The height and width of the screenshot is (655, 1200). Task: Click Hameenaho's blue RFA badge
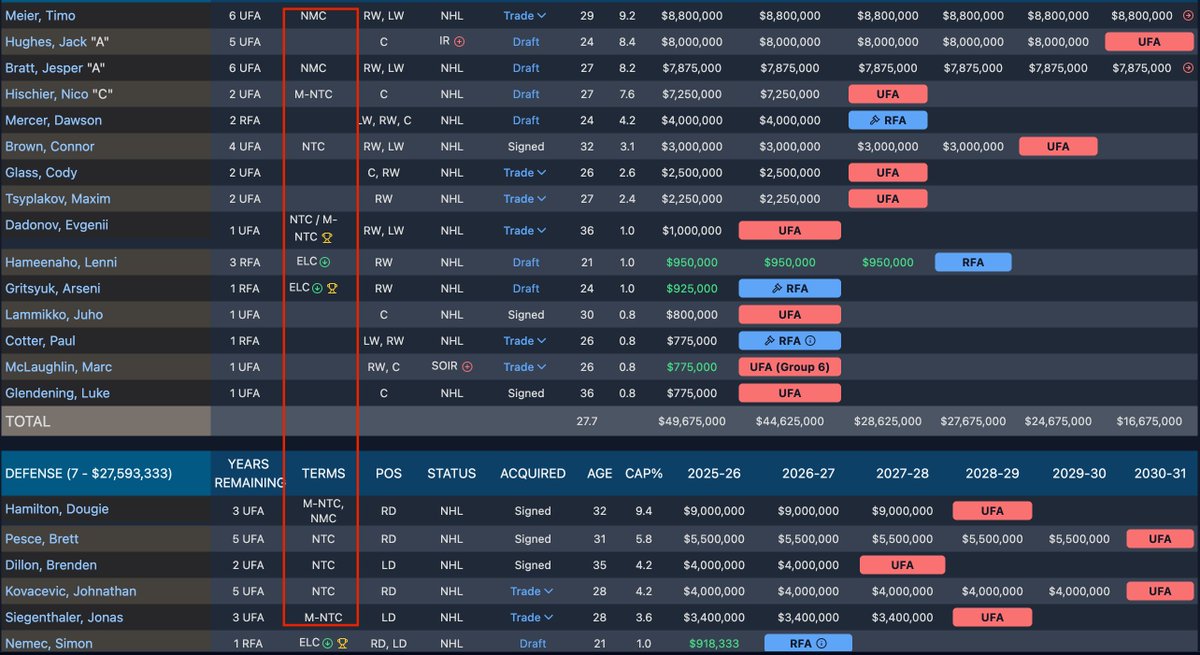point(973,262)
